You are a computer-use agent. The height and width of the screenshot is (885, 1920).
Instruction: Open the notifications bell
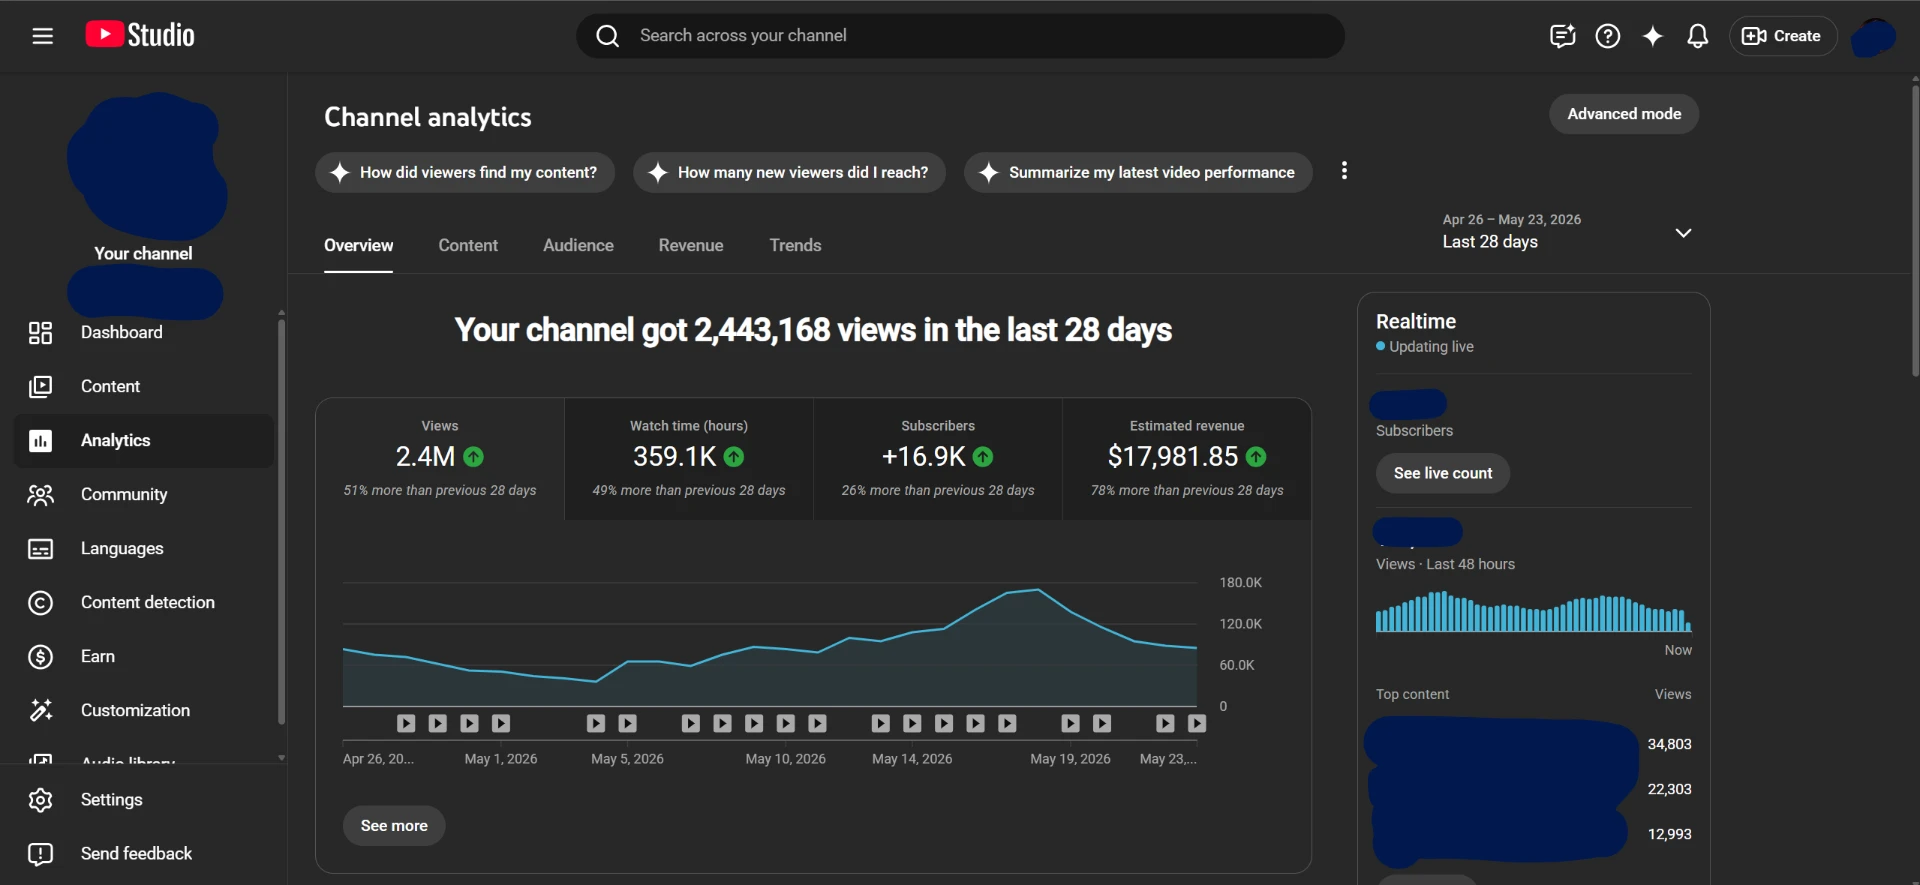point(1697,36)
